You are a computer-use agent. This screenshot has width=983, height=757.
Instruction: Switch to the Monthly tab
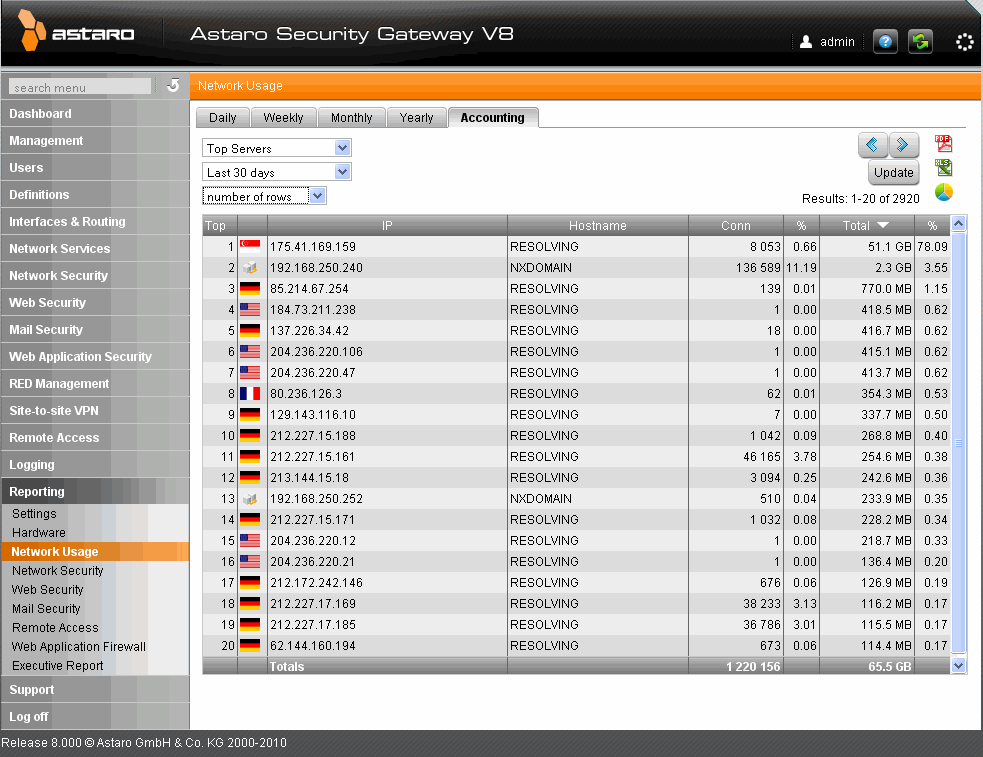point(351,118)
